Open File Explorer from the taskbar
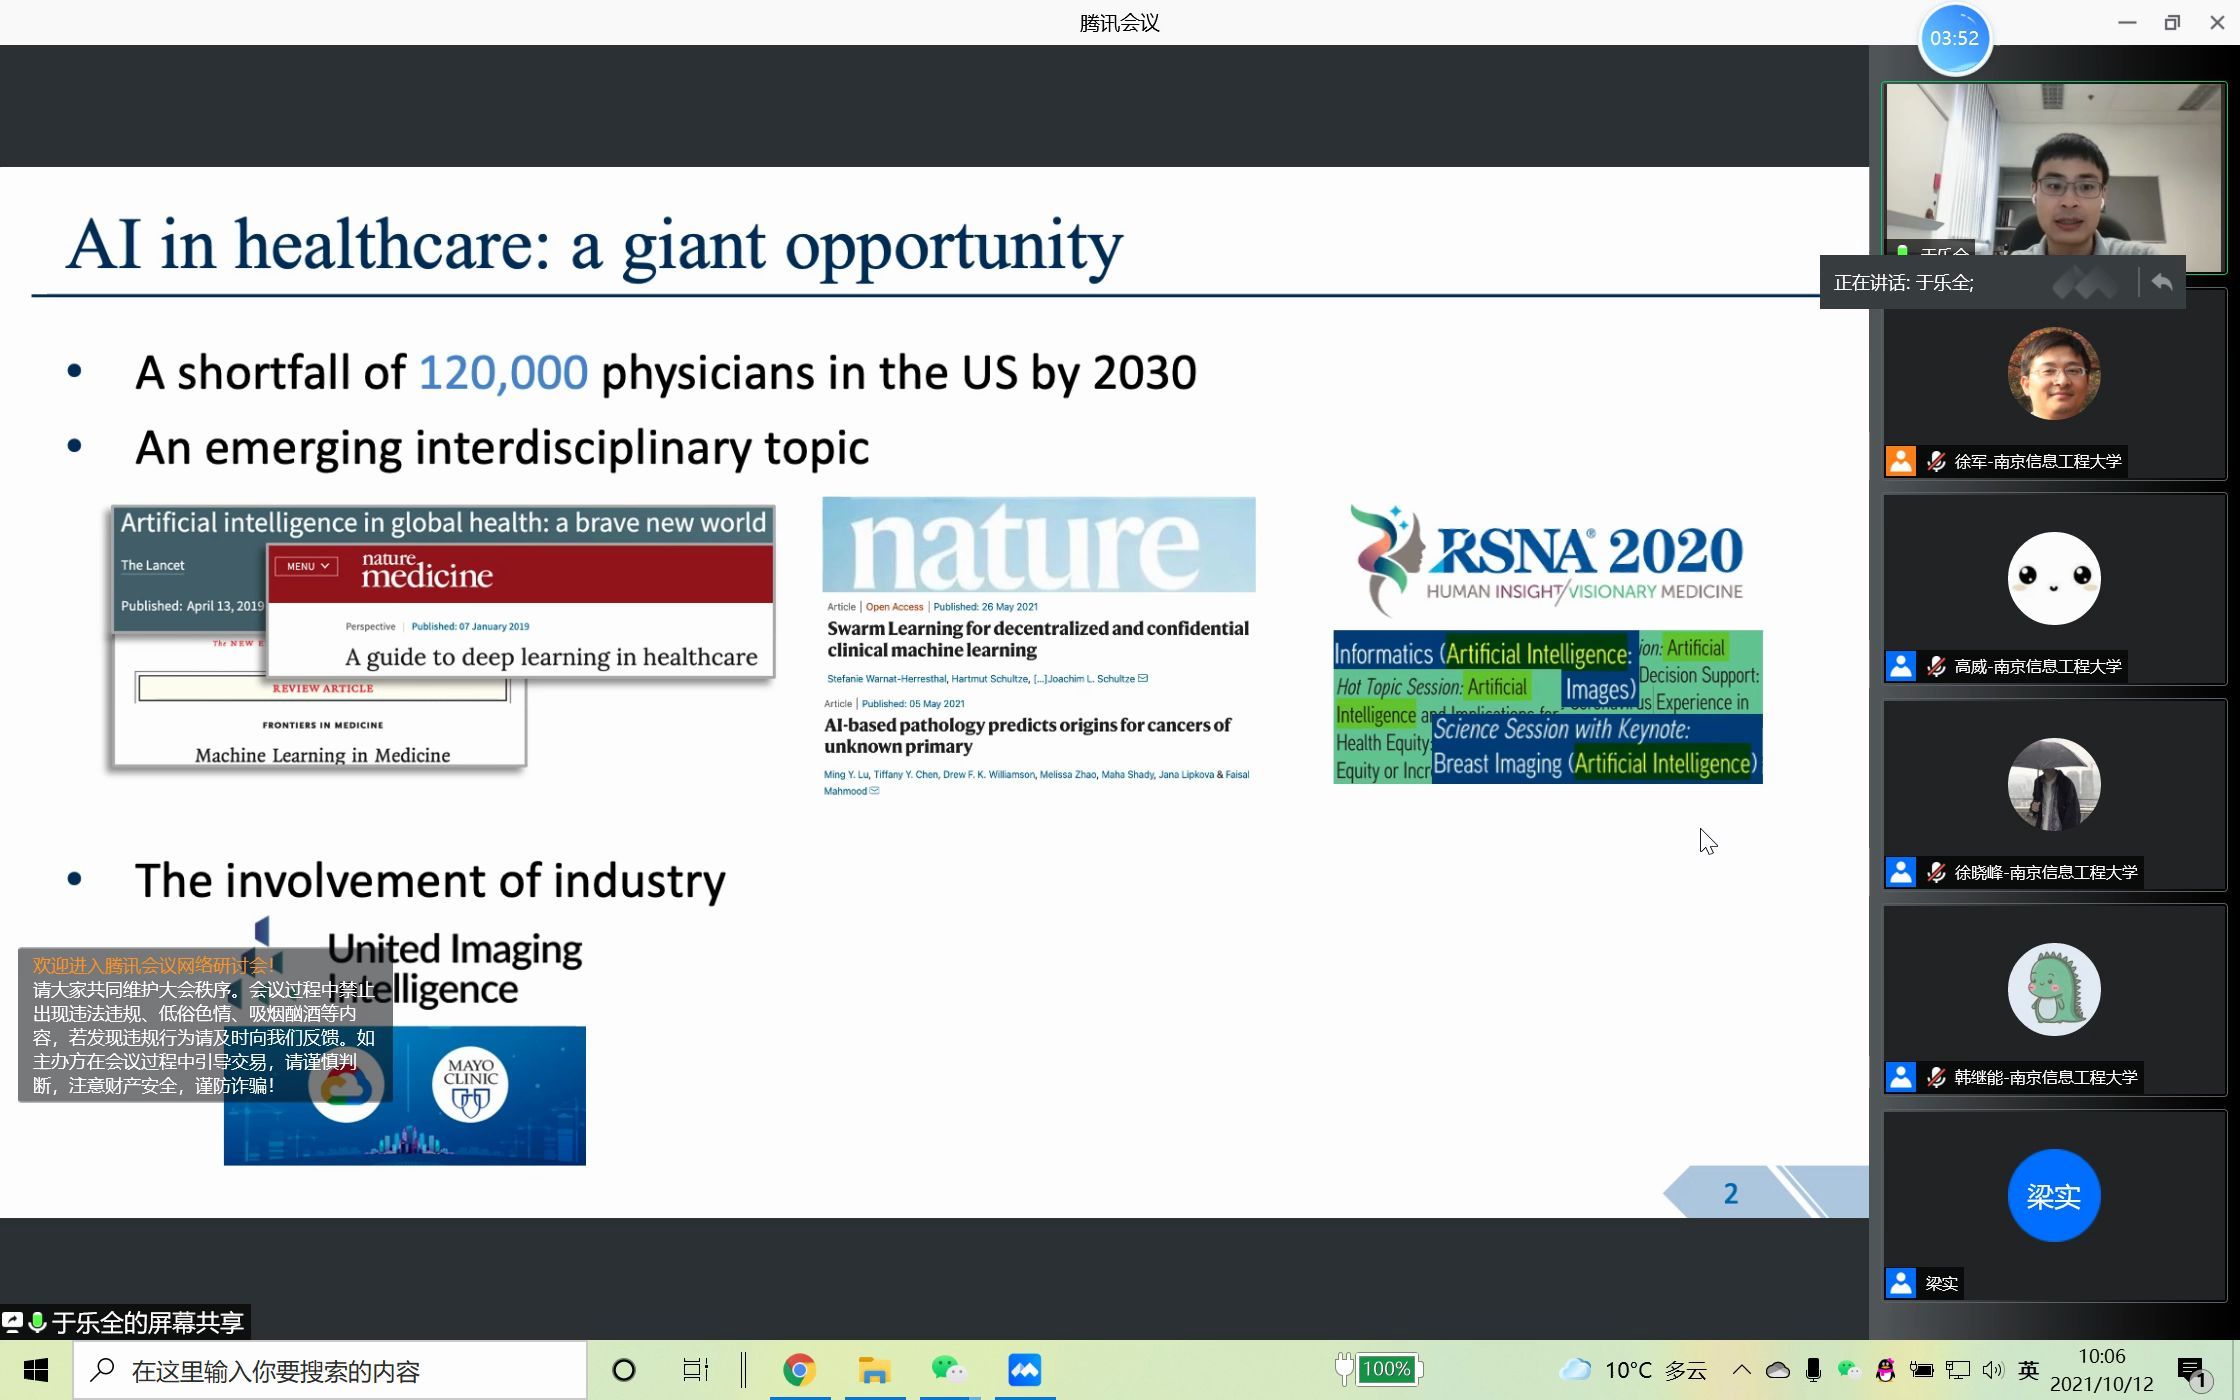 point(874,1370)
